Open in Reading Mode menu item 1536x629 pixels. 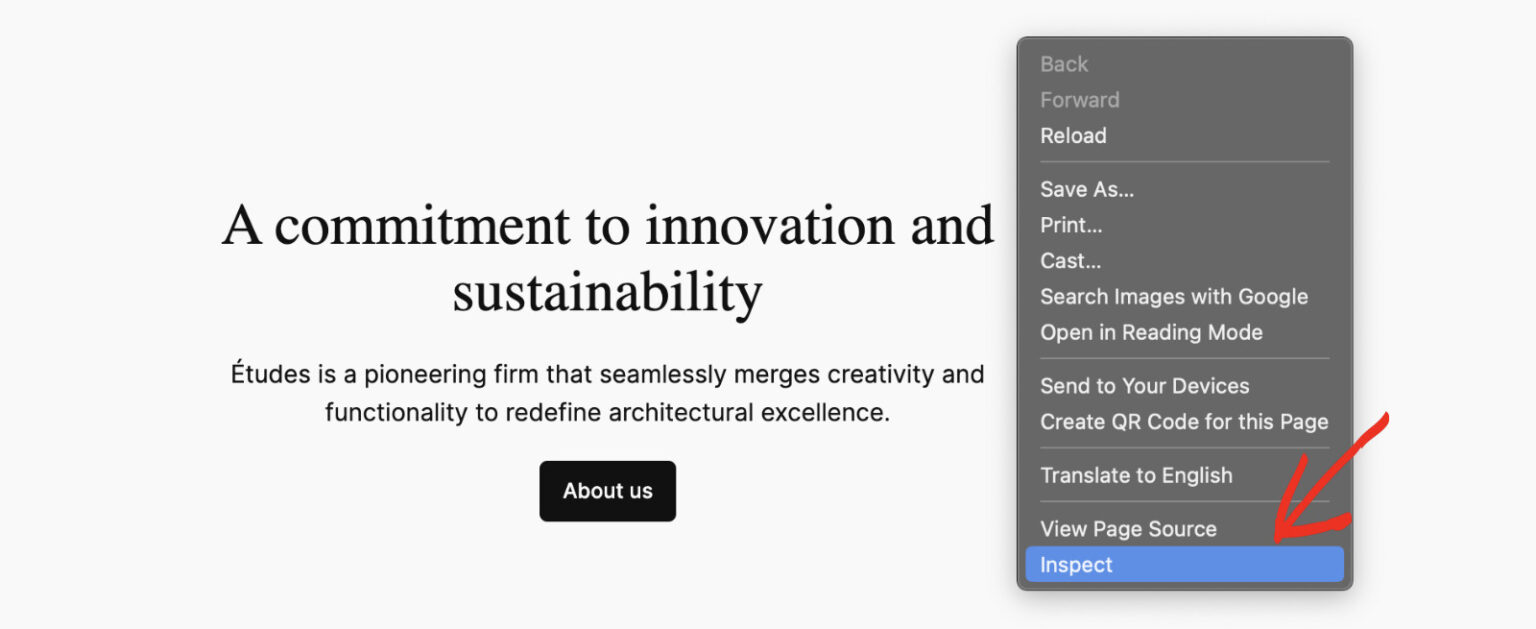click(1151, 332)
